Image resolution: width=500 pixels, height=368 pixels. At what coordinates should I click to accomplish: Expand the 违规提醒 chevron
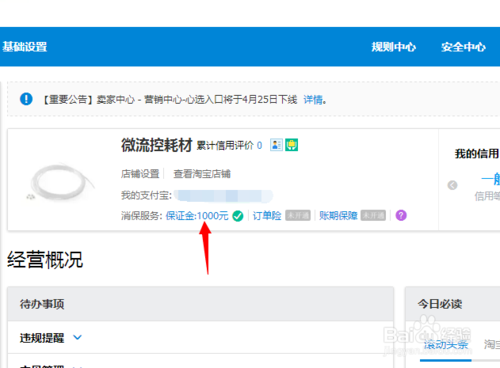(77, 337)
